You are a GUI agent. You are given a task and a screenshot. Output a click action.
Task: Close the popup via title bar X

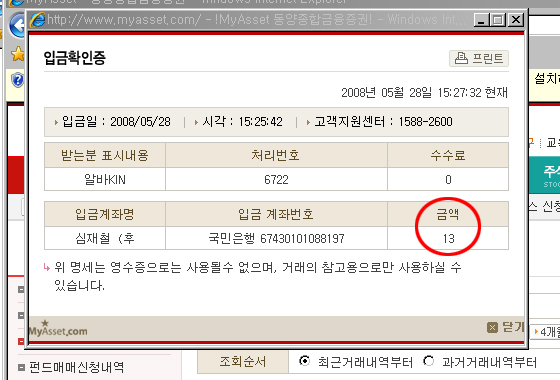(516, 20)
